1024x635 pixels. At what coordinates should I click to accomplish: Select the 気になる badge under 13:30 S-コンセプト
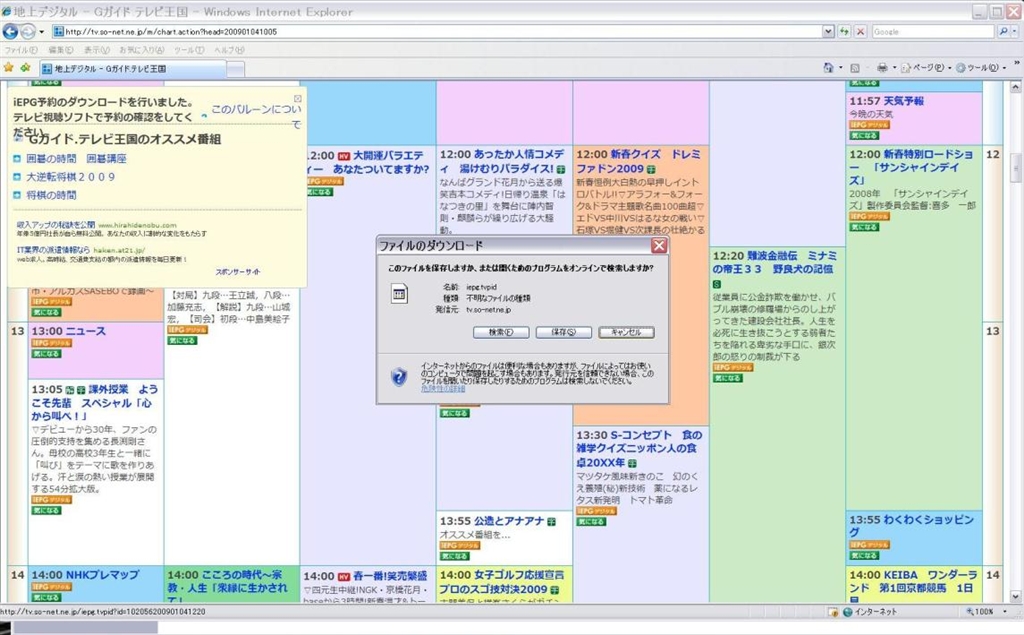click(x=591, y=522)
